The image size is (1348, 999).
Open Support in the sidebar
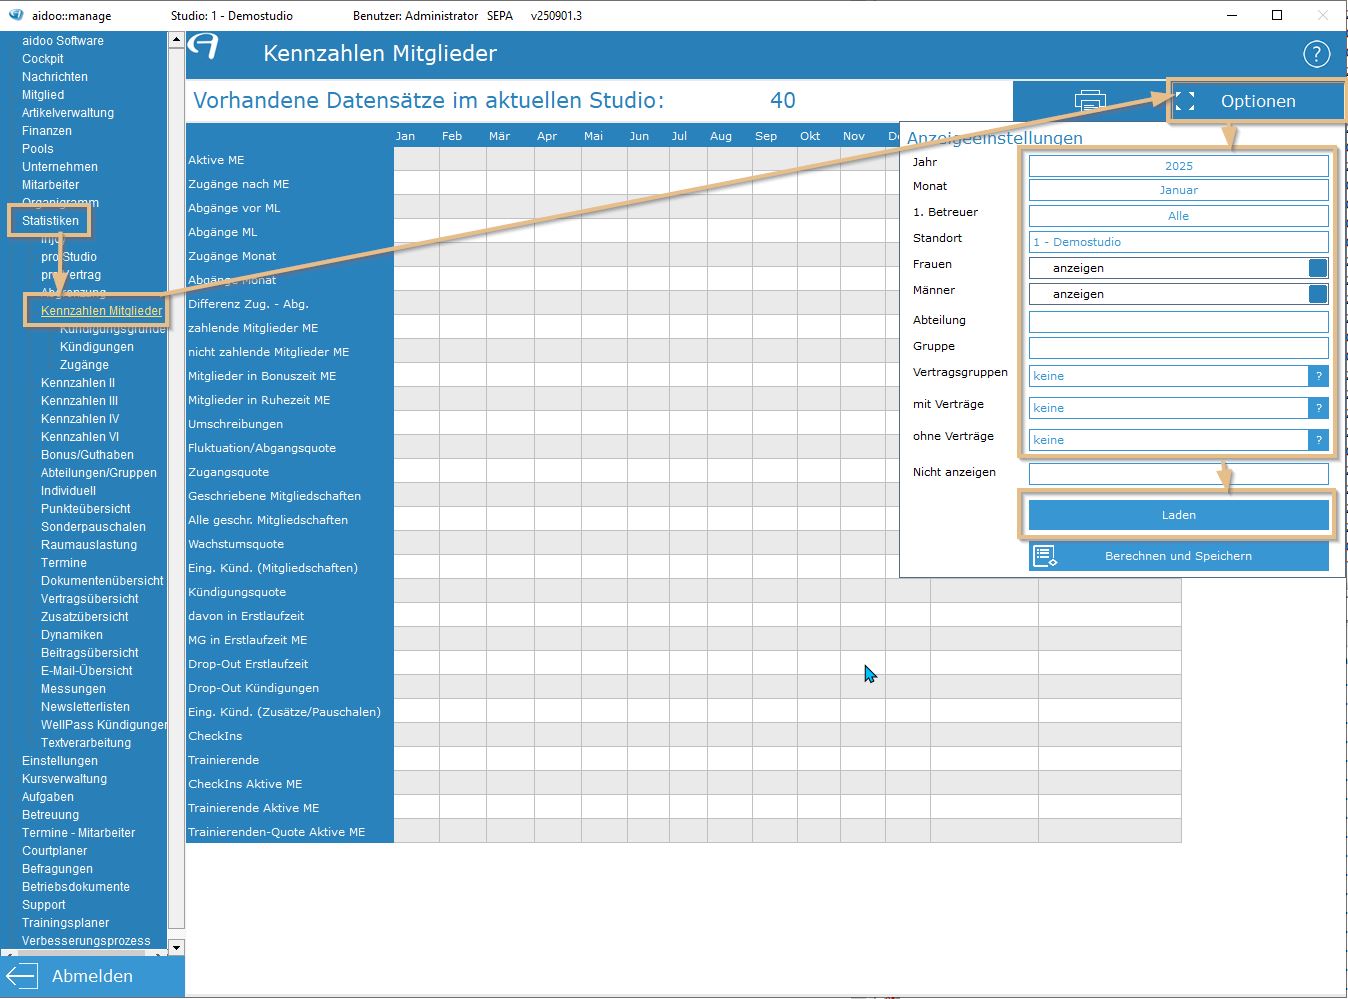pos(44,905)
